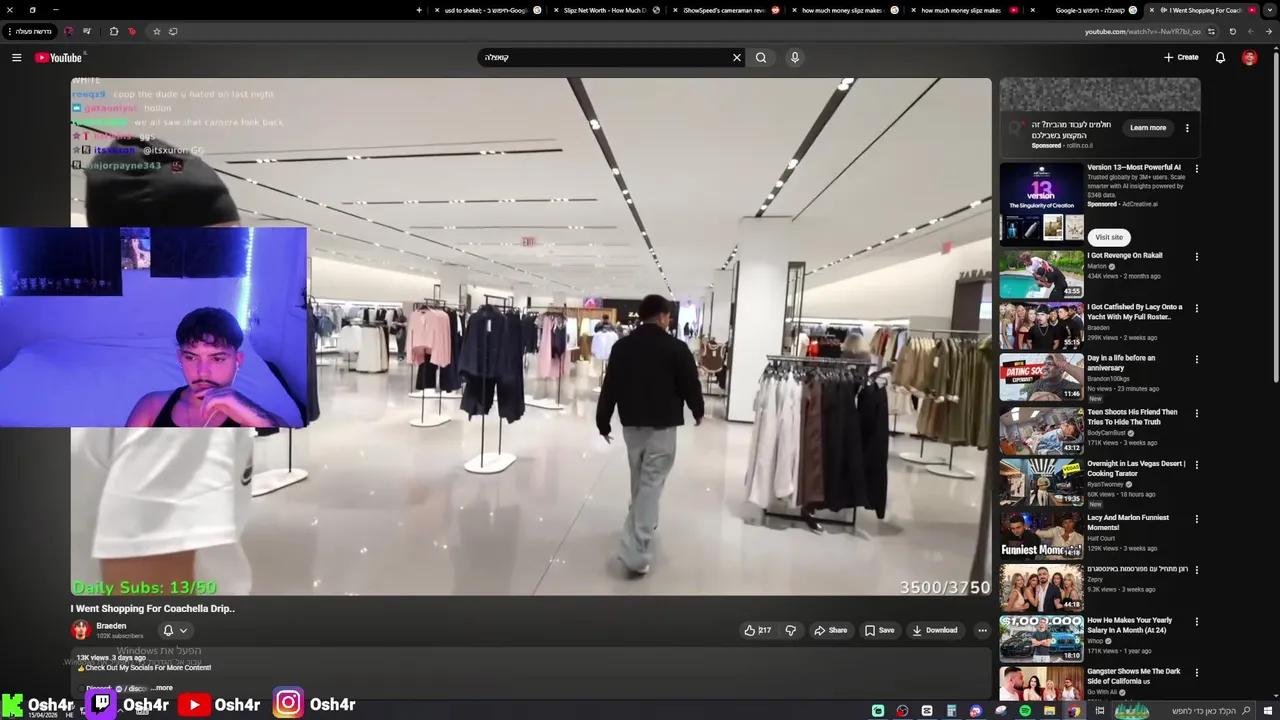Switch to the 'usd to shekel' tab
Image resolution: width=1280 pixels, height=720 pixels.
488,10
